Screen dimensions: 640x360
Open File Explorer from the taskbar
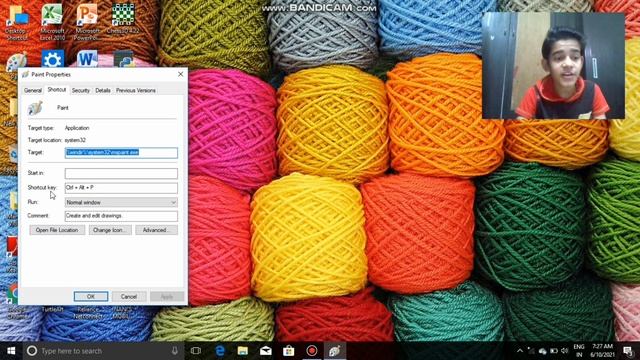pos(242,351)
